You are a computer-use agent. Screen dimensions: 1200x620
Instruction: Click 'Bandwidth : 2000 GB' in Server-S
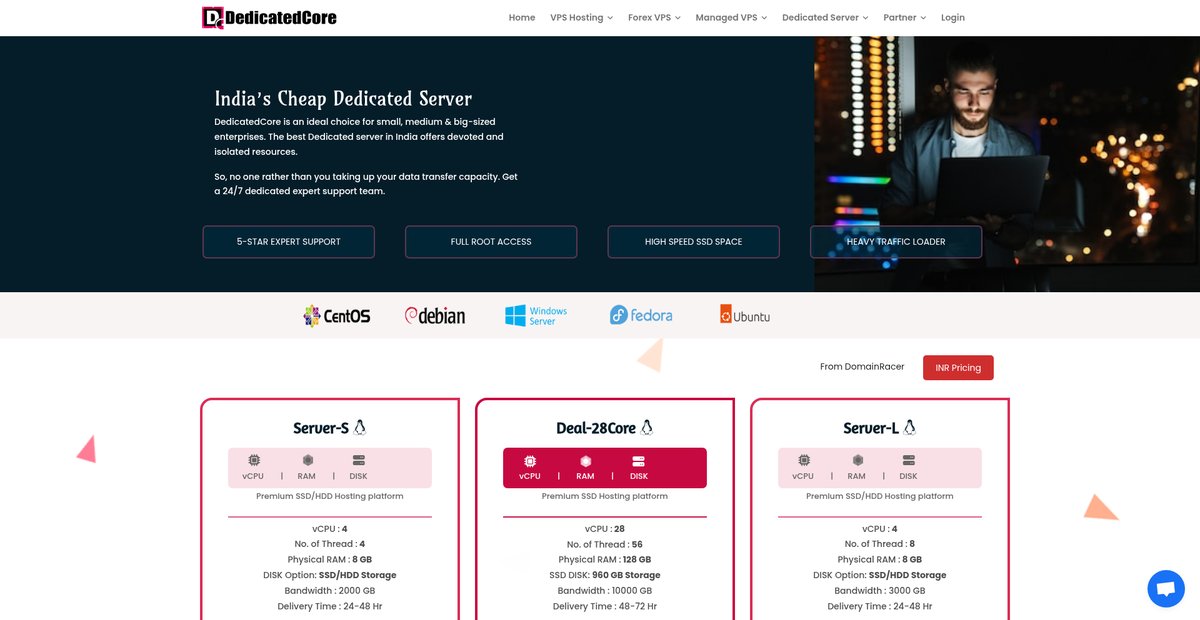(x=330, y=591)
